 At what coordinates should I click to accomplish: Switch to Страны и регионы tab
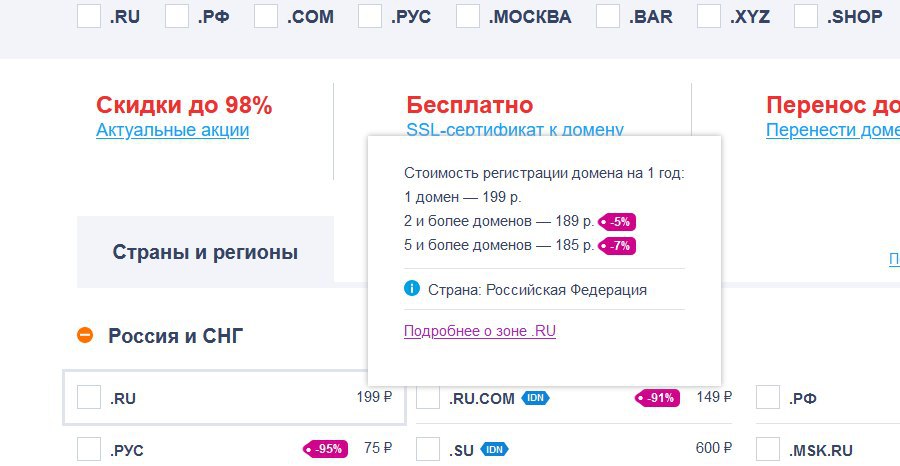(205, 252)
